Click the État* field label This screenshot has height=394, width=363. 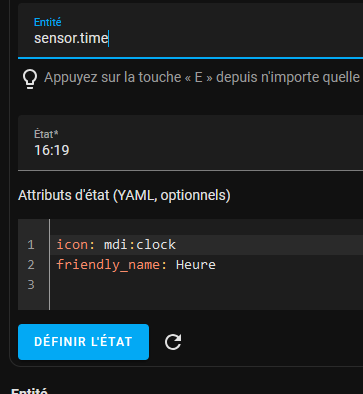click(46, 134)
